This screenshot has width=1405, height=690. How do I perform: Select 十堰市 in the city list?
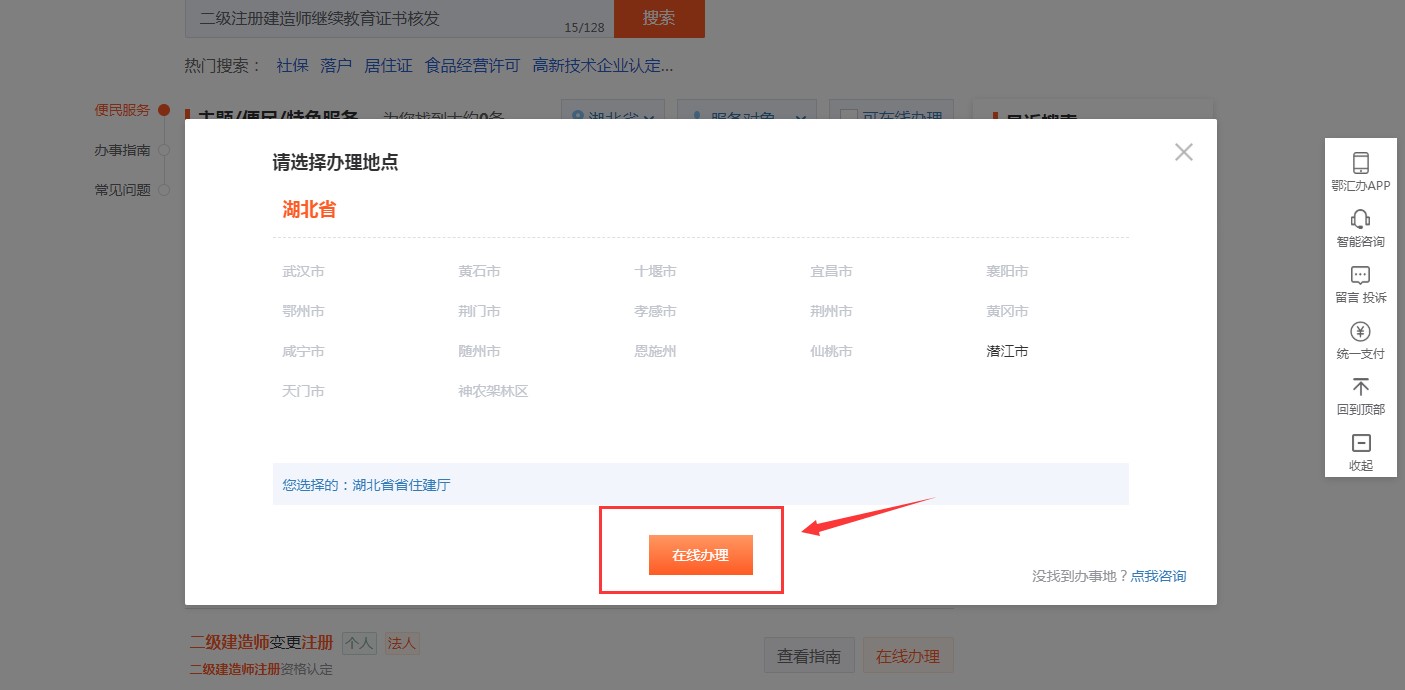[655, 271]
